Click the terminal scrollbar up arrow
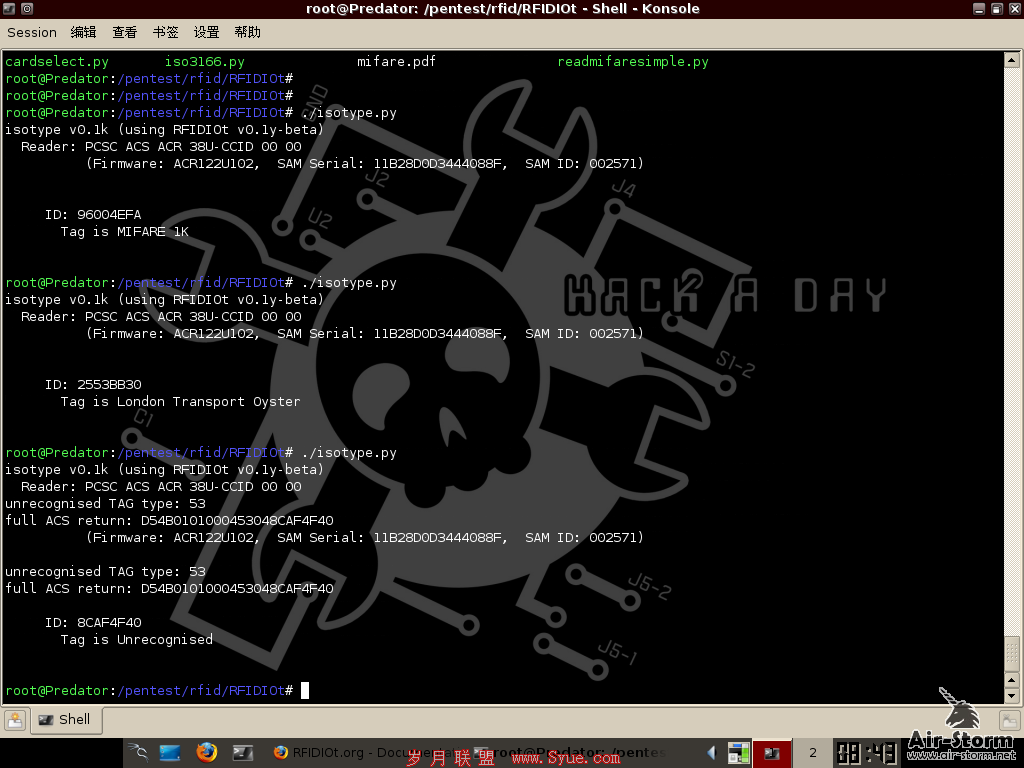The image size is (1024, 768). click(x=1012, y=60)
